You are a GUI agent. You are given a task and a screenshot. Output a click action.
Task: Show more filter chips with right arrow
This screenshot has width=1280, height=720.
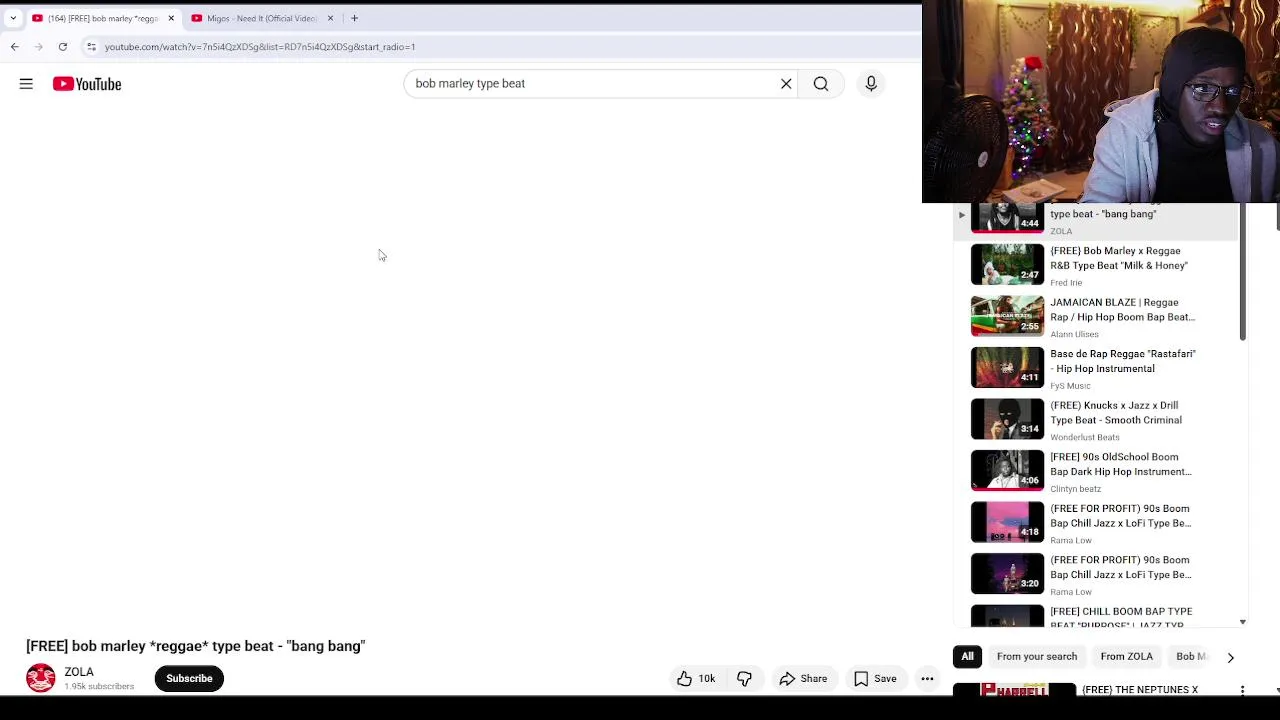[x=1230, y=657]
